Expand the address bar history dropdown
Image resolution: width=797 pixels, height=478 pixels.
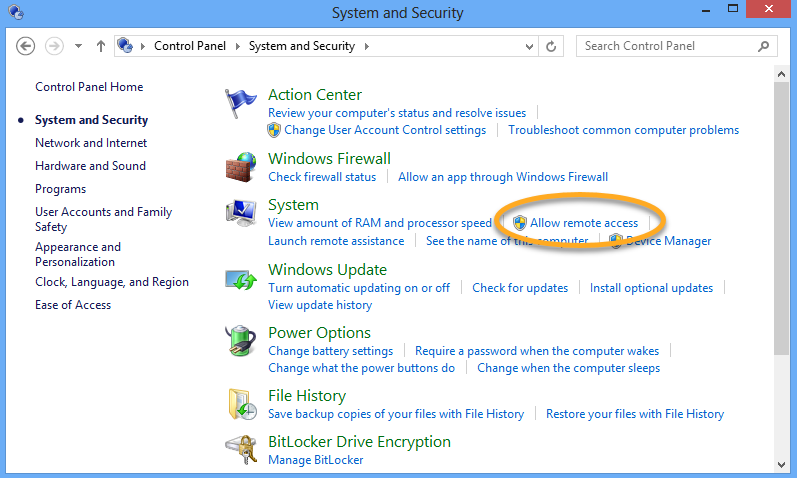pyautogui.click(x=528, y=46)
